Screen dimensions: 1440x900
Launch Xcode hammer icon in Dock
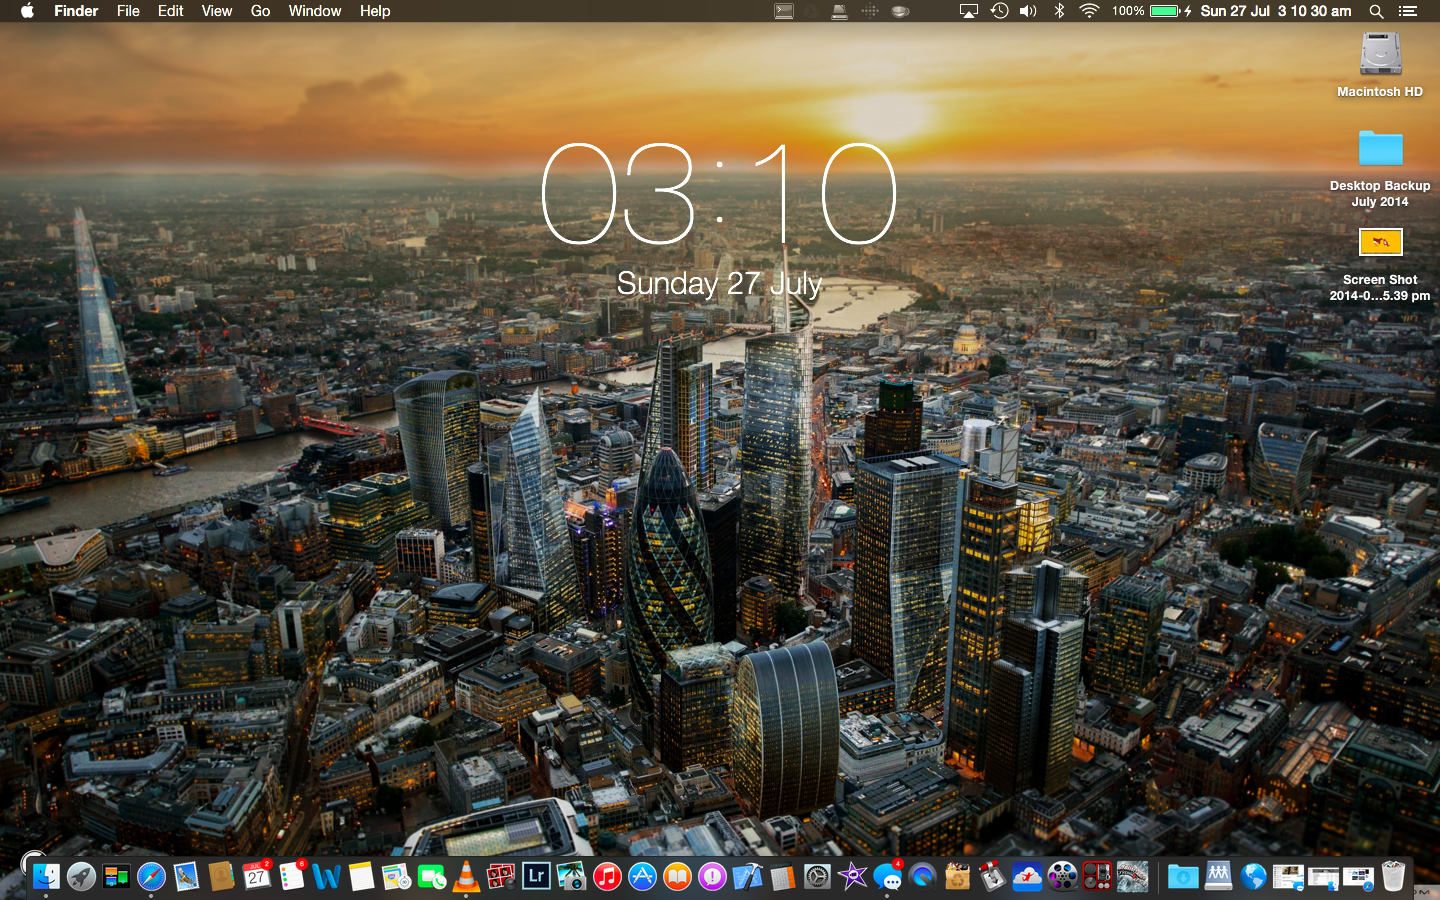tap(747, 877)
